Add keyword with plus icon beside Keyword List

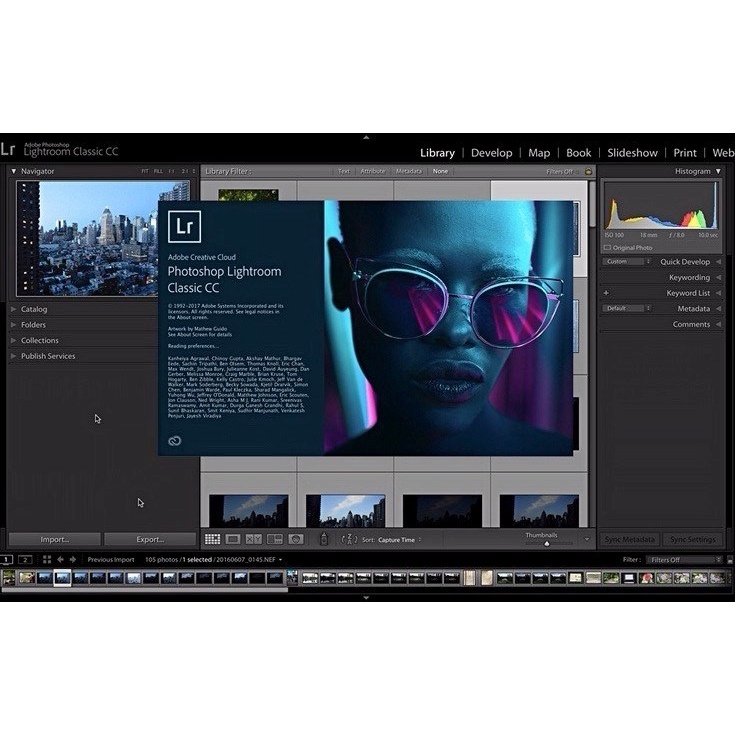tap(606, 293)
